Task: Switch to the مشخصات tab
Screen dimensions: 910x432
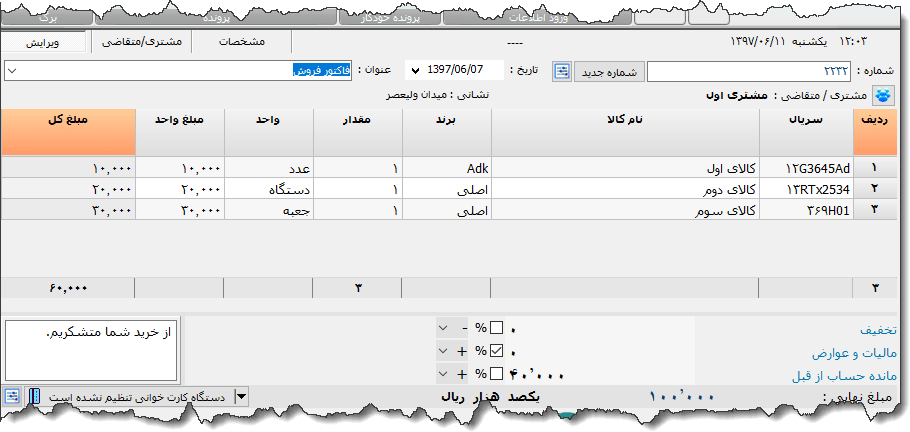Action: tap(241, 42)
